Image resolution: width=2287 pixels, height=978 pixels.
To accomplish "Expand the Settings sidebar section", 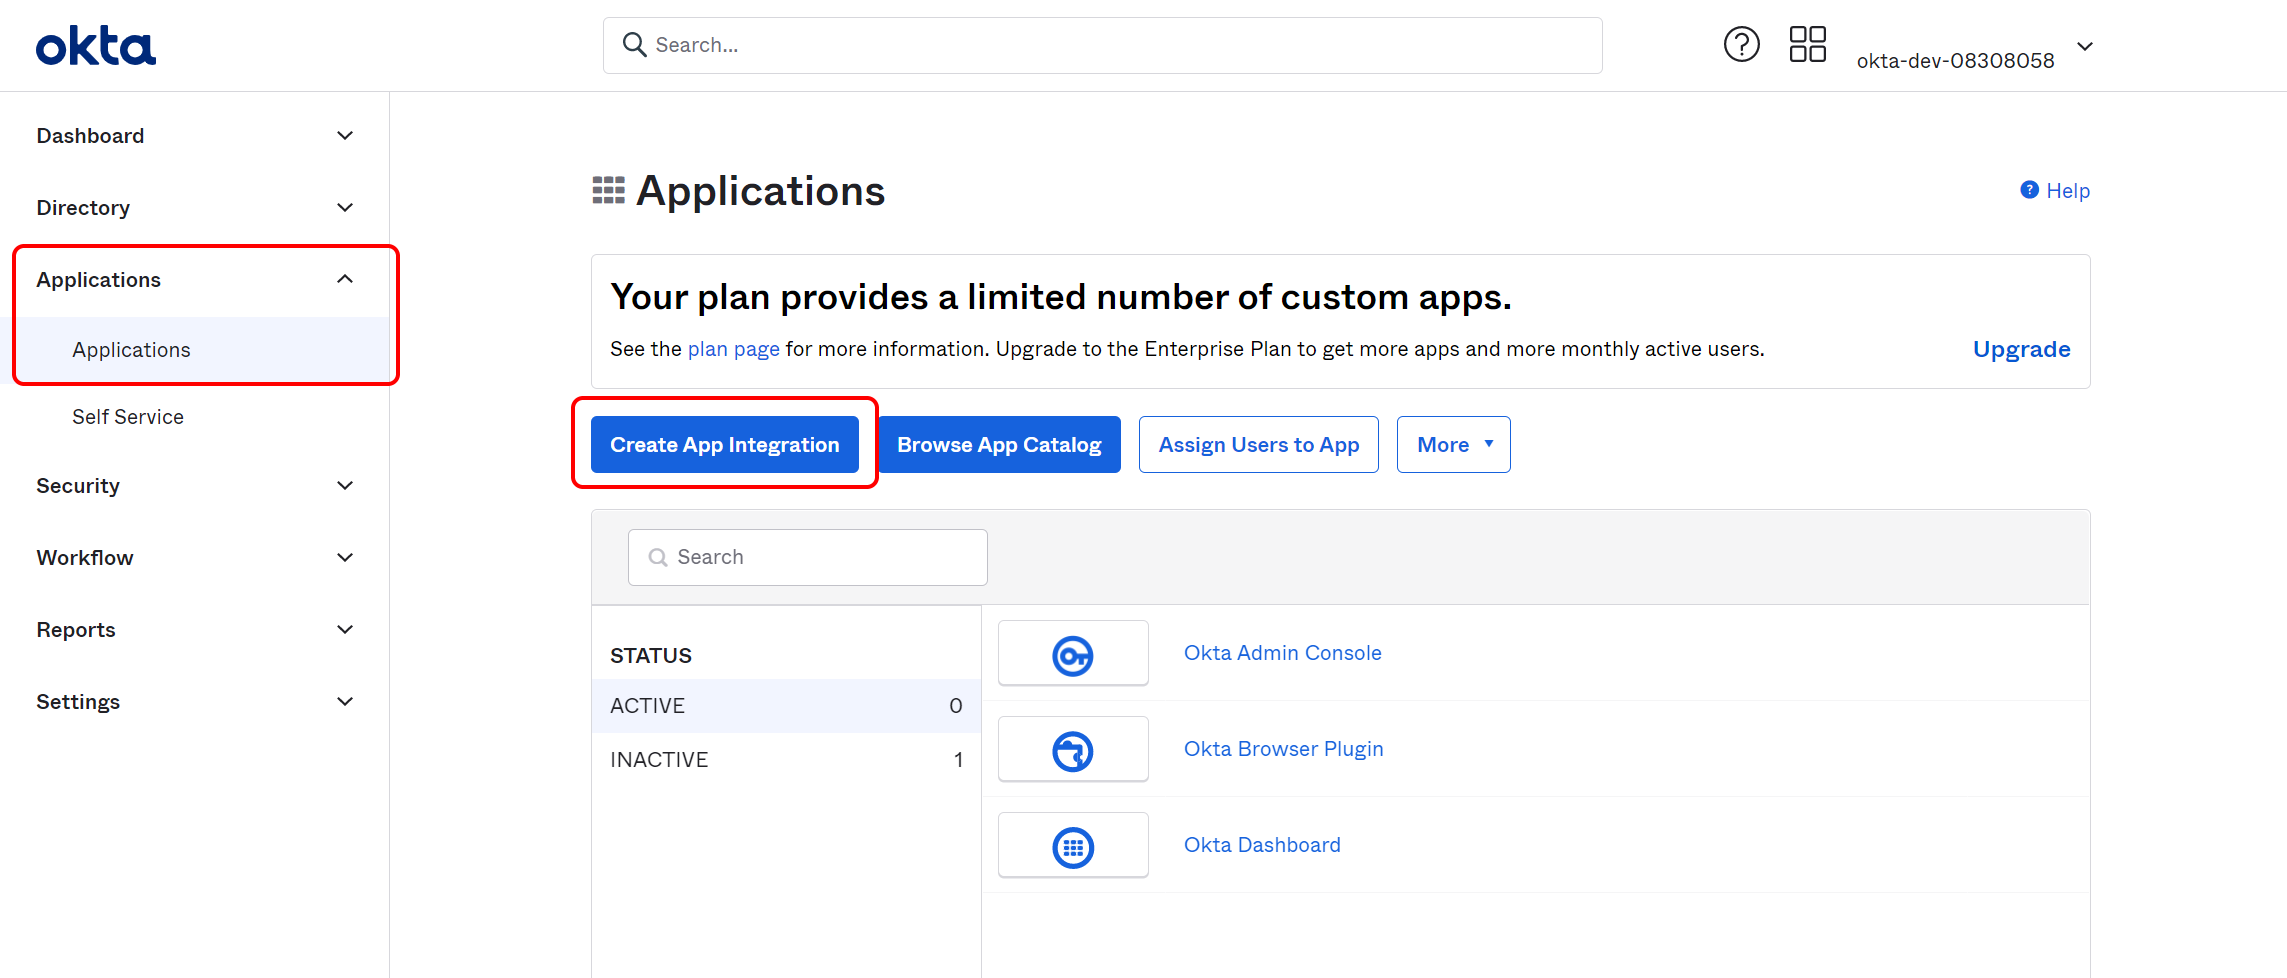I will tap(194, 702).
